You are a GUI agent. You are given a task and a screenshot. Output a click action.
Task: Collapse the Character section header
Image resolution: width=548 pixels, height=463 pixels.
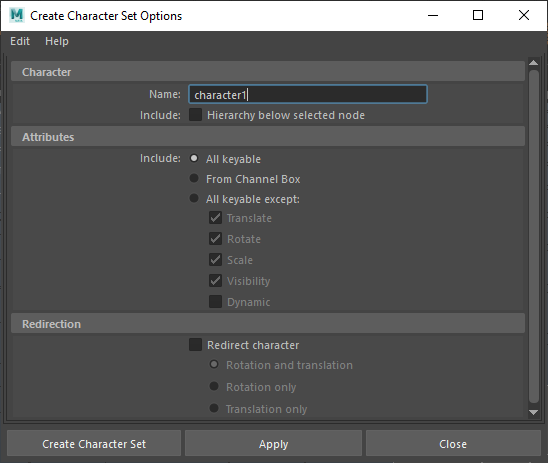click(x=268, y=72)
